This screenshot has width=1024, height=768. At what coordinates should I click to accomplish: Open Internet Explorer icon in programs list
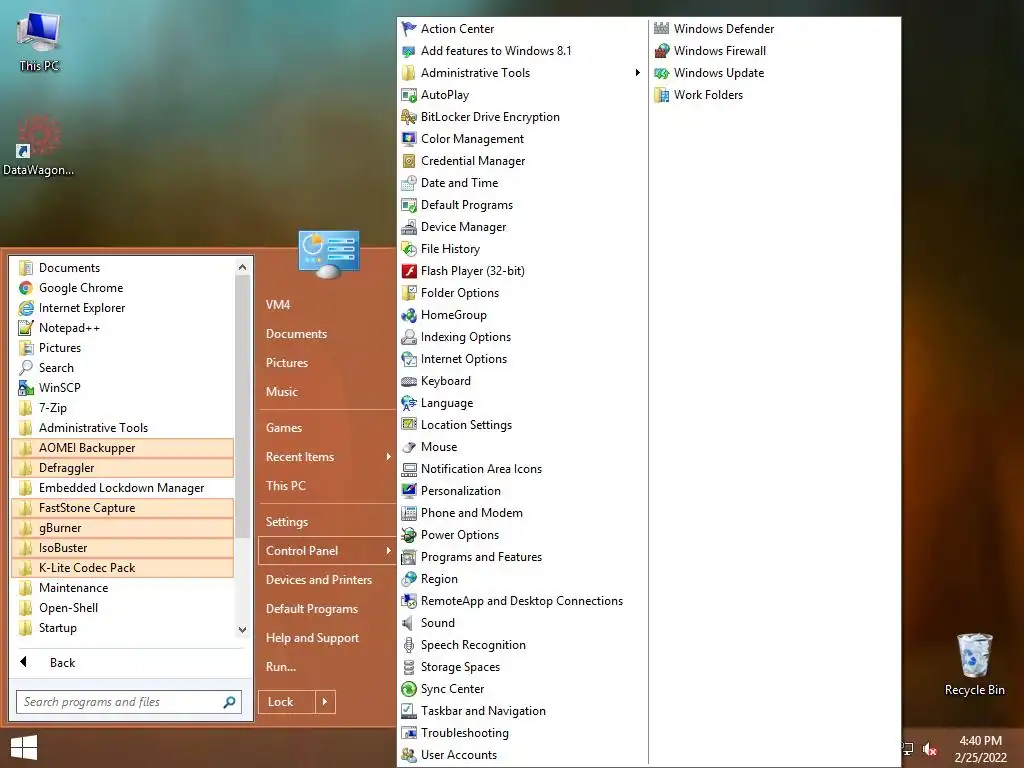[x=25, y=308]
